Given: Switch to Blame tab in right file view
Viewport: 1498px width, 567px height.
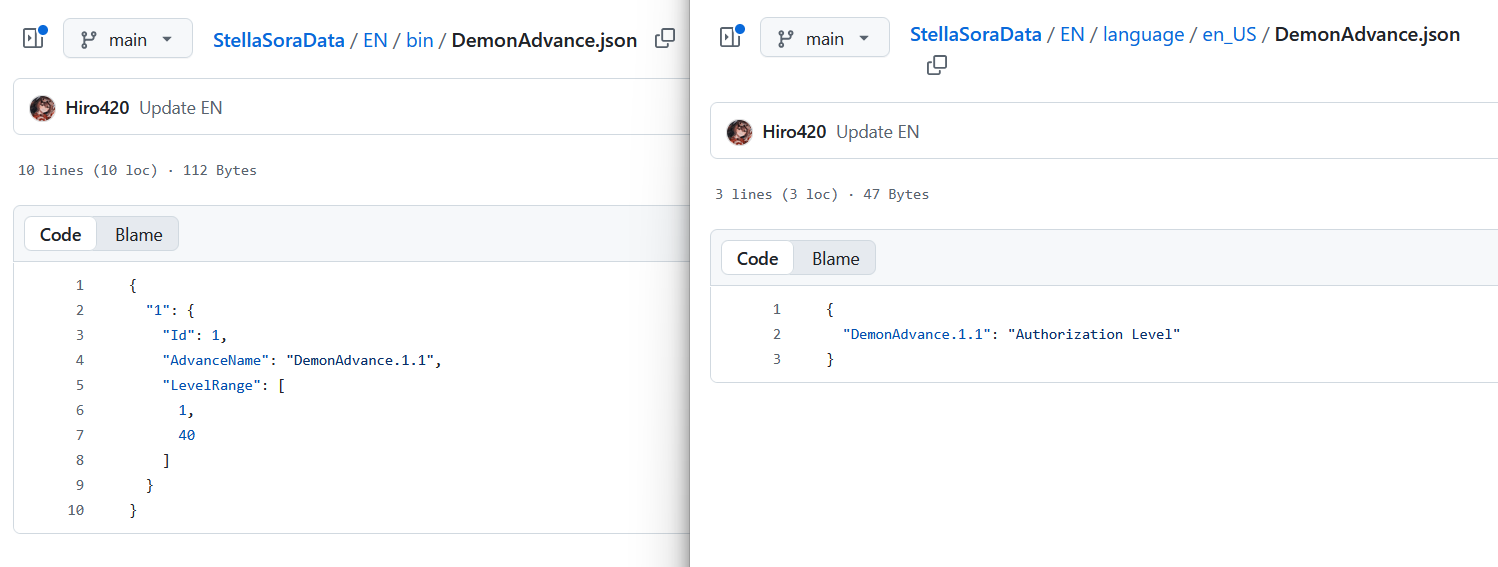Looking at the screenshot, I should click(x=835, y=258).
